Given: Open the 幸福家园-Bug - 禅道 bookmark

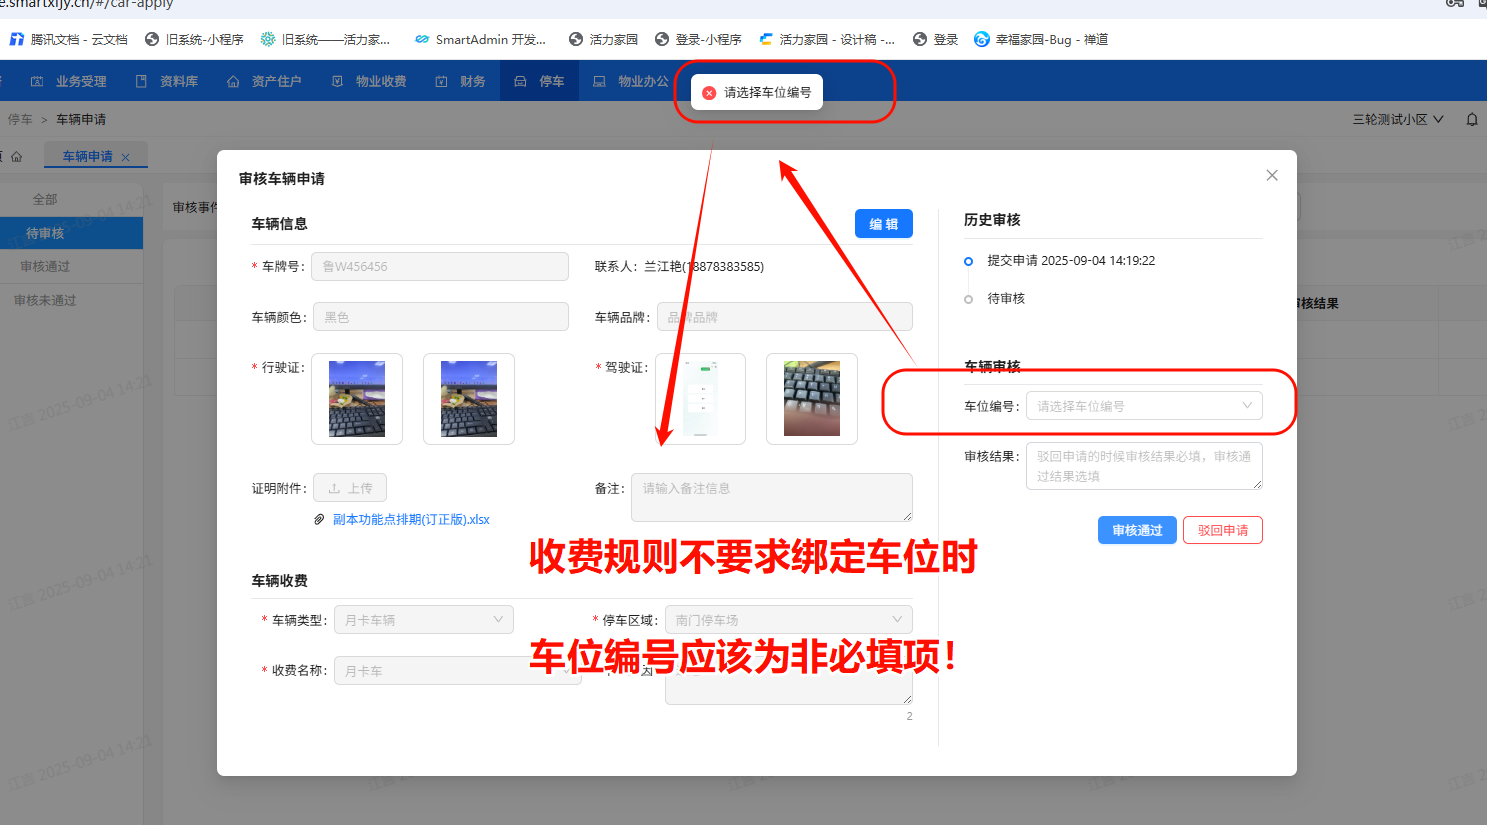Looking at the screenshot, I should [1041, 40].
